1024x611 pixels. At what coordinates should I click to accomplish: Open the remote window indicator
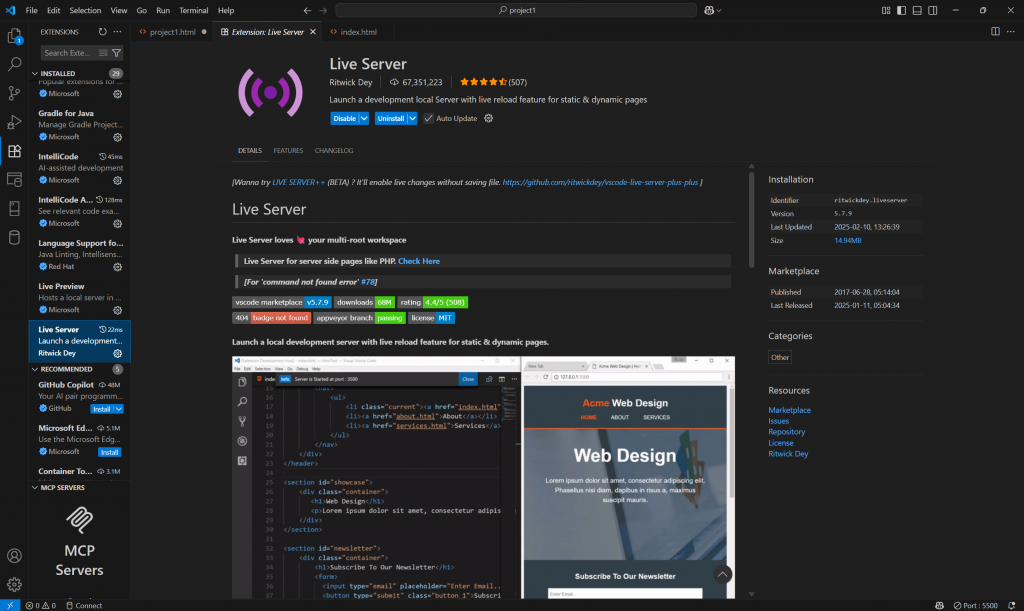(x=10, y=605)
